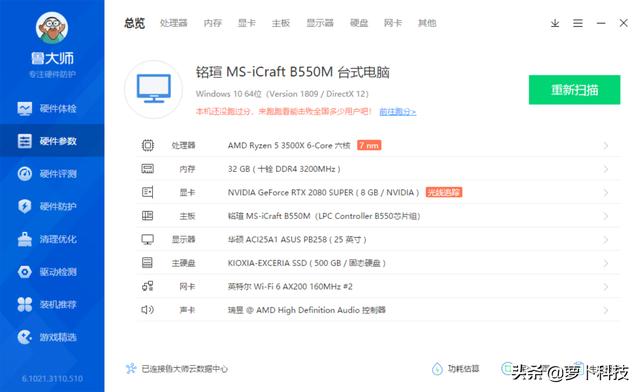The width and height of the screenshot is (640, 392).
Task: Switch to the 总览 tab
Action: (135, 23)
